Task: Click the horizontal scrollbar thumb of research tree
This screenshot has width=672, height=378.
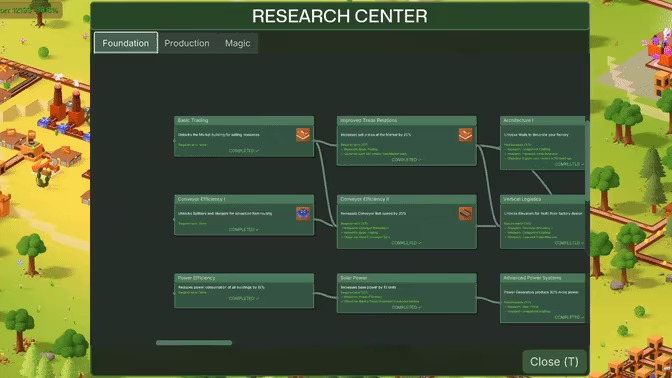Action: pyautogui.click(x=194, y=343)
